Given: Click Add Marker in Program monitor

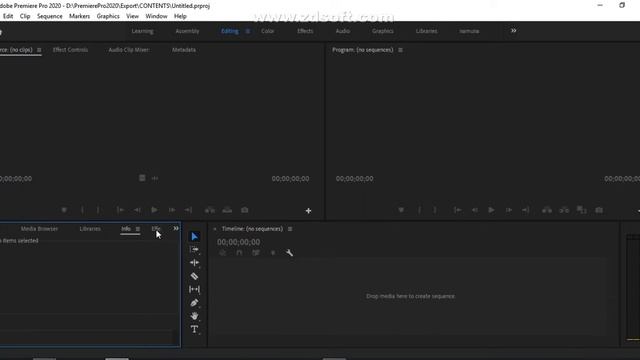Looking at the screenshot, I should 401,210.
